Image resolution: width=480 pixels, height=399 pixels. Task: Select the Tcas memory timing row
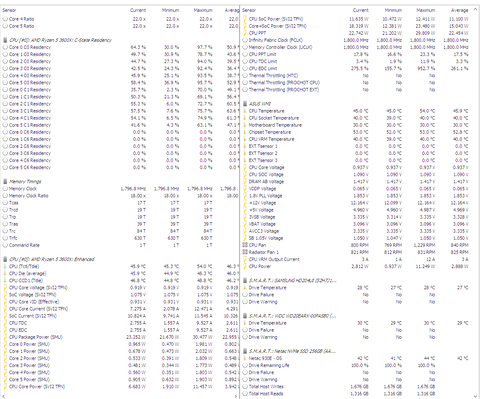point(120,203)
